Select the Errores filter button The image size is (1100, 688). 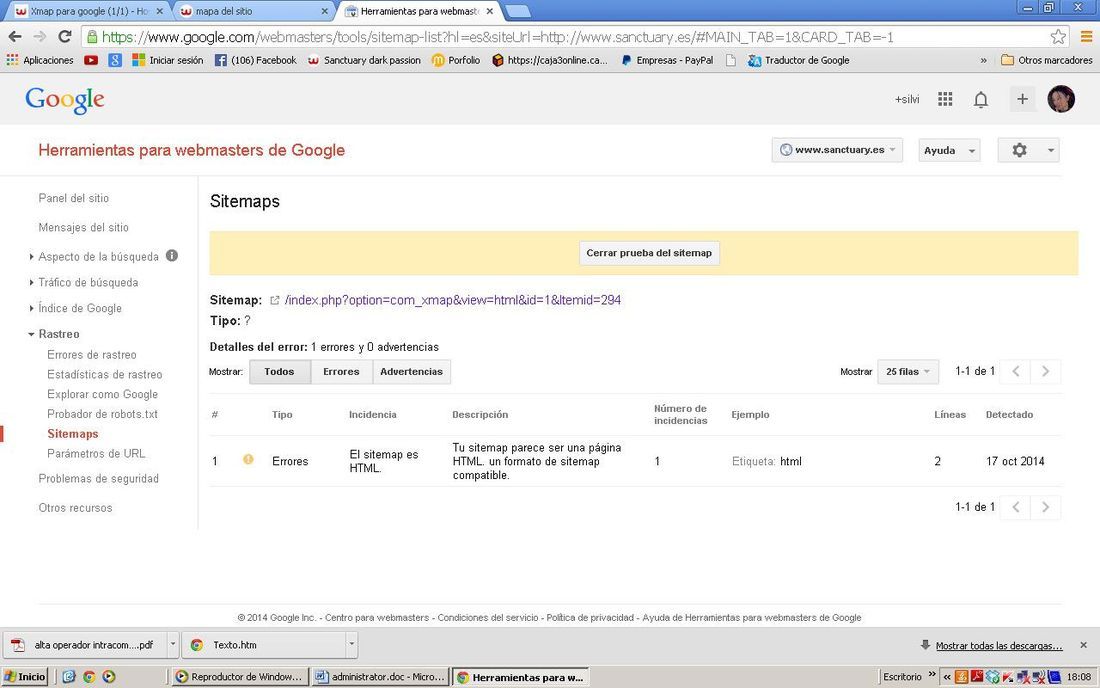[x=341, y=372]
